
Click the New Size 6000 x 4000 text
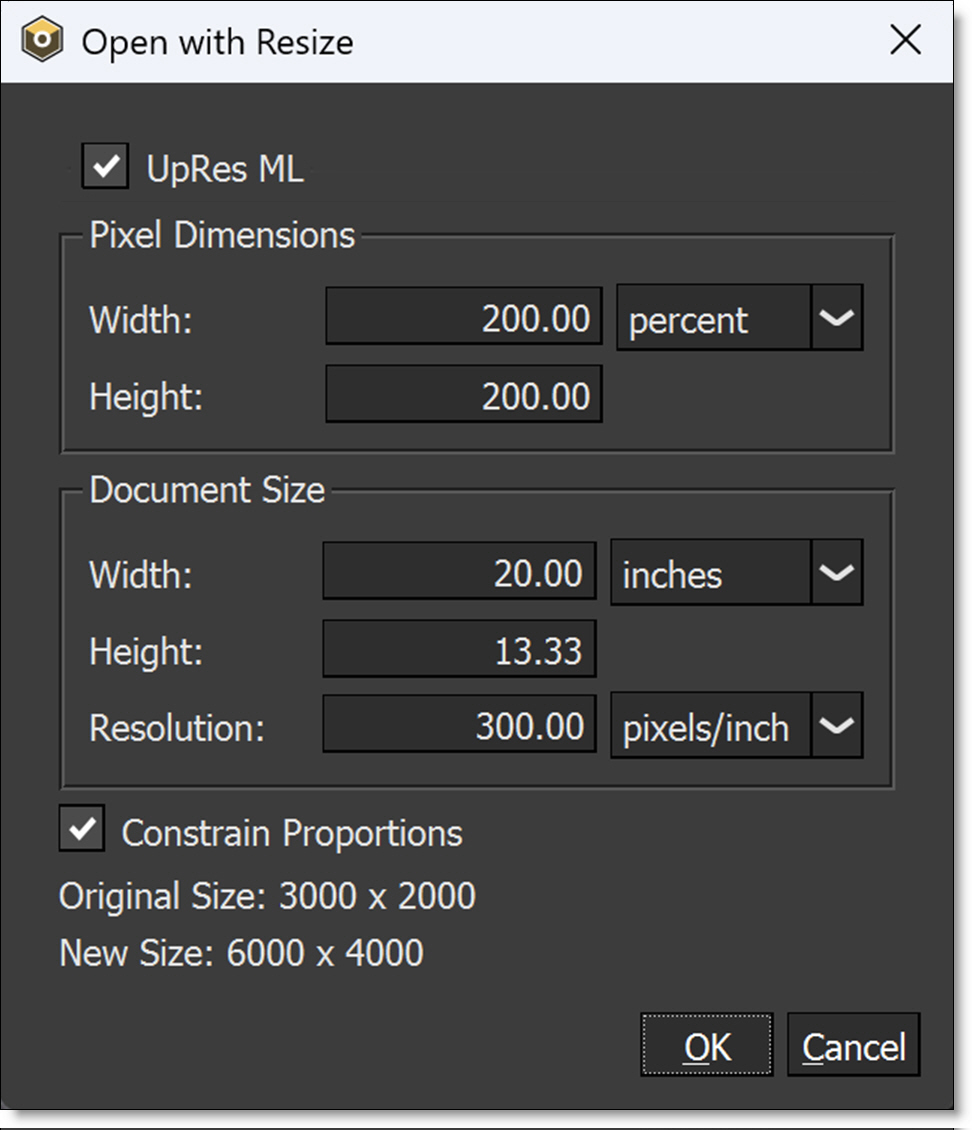pos(241,952)
